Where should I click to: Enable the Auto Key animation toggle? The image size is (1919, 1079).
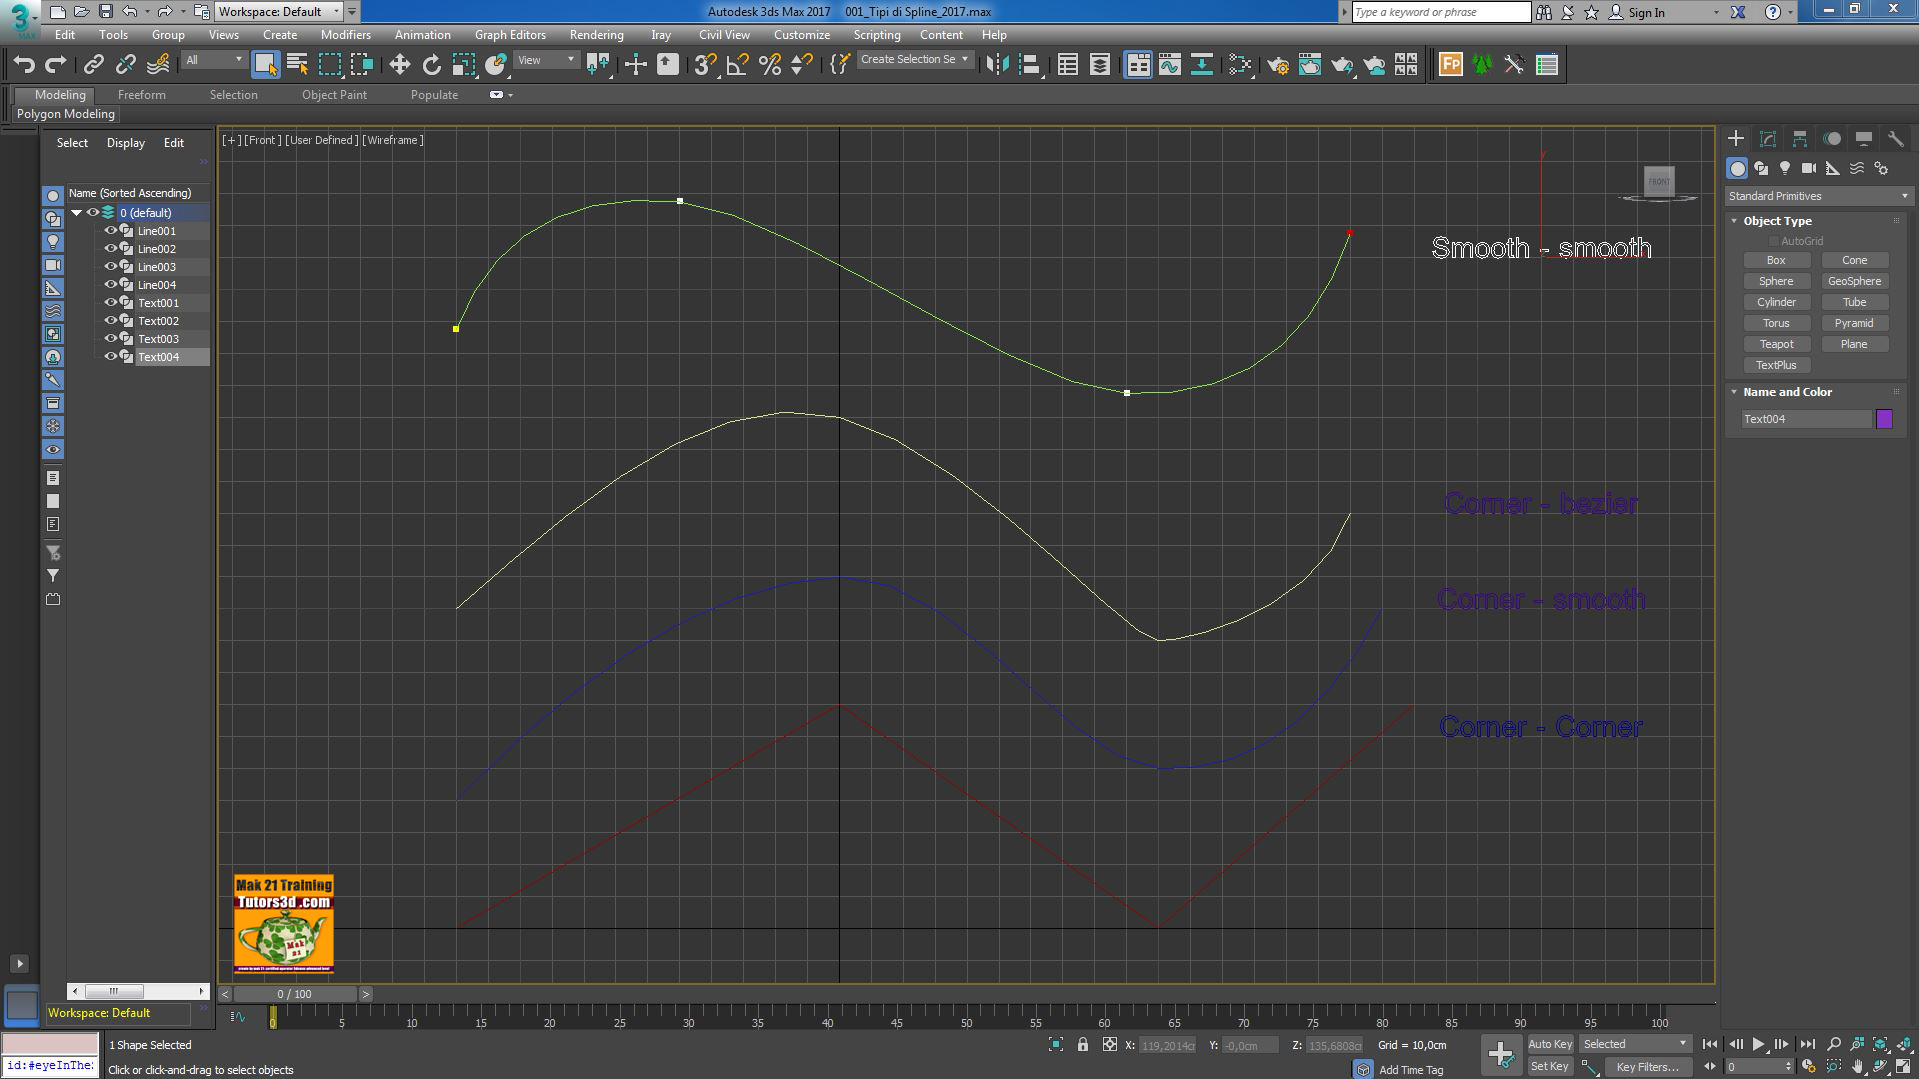1550,1043
